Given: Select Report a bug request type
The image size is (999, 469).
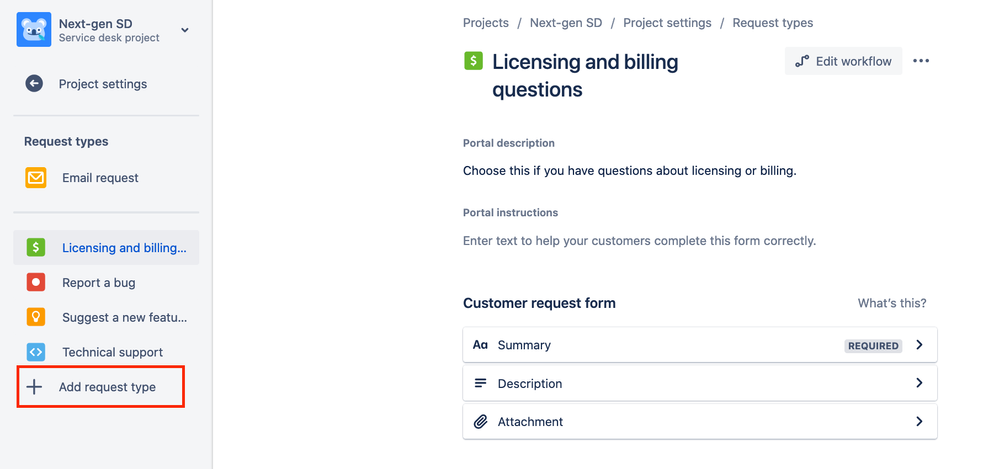Looking at the screenshot, I should click(99, 283).
